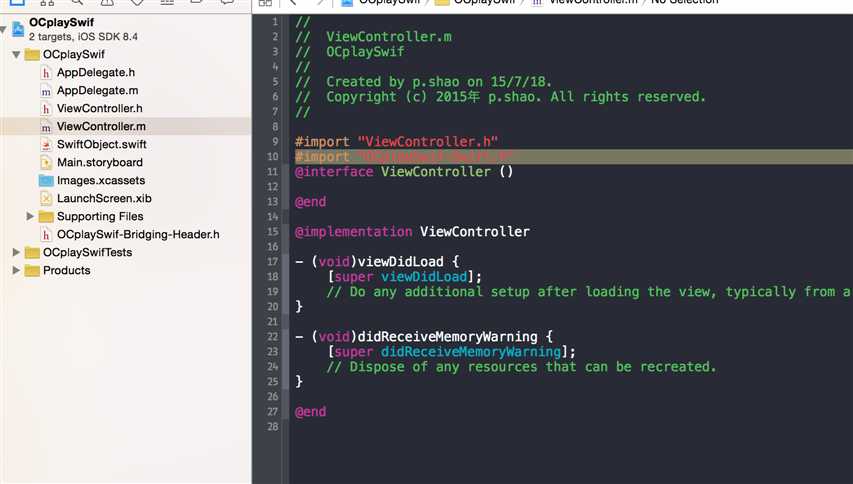Click the Products folder icon
The width and height of the screenshot is (853, 484).
[x=32, y=270]
